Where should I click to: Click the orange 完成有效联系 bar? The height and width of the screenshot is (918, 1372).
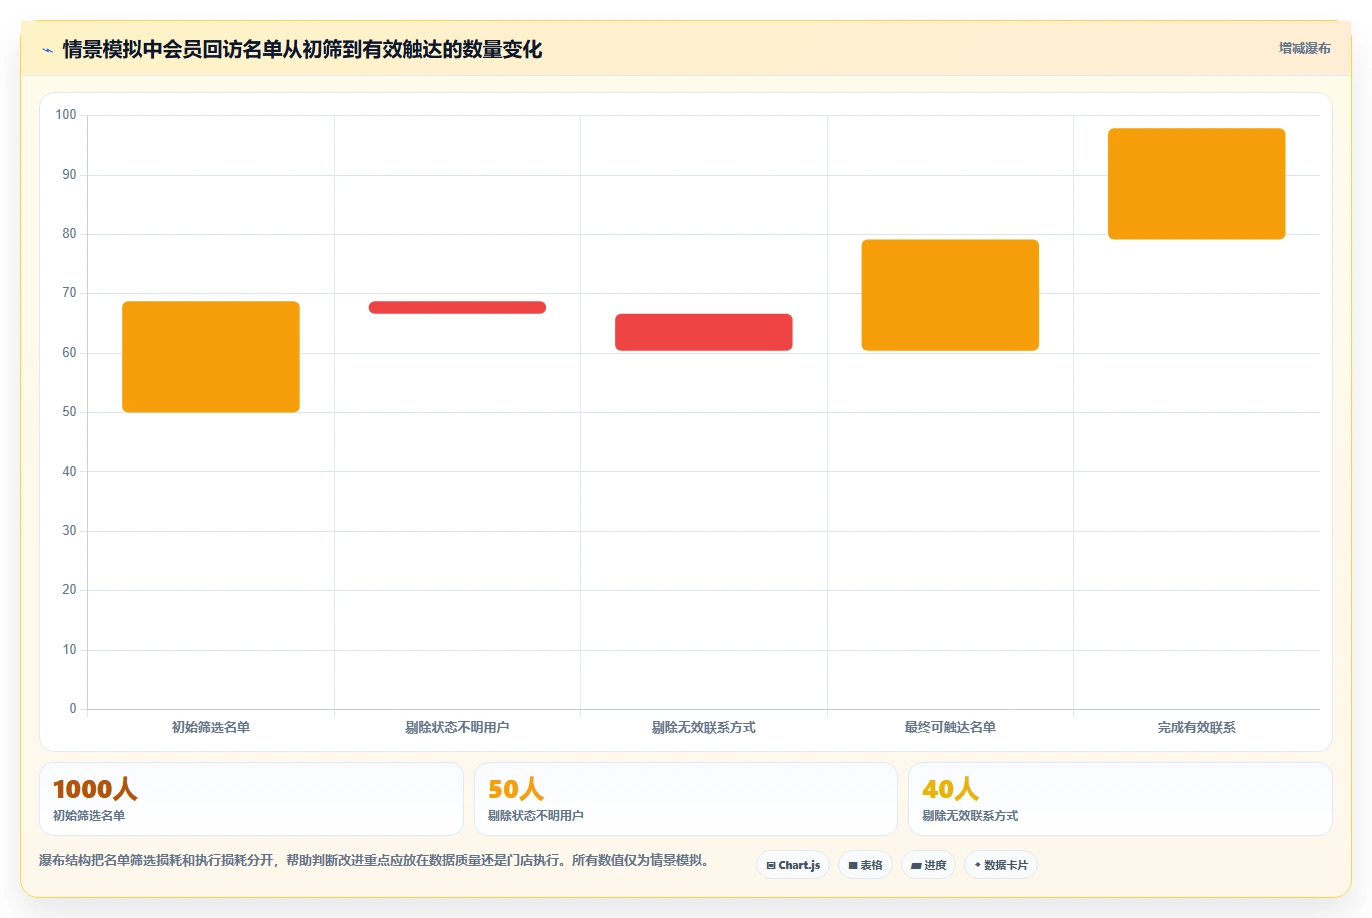1197,184
